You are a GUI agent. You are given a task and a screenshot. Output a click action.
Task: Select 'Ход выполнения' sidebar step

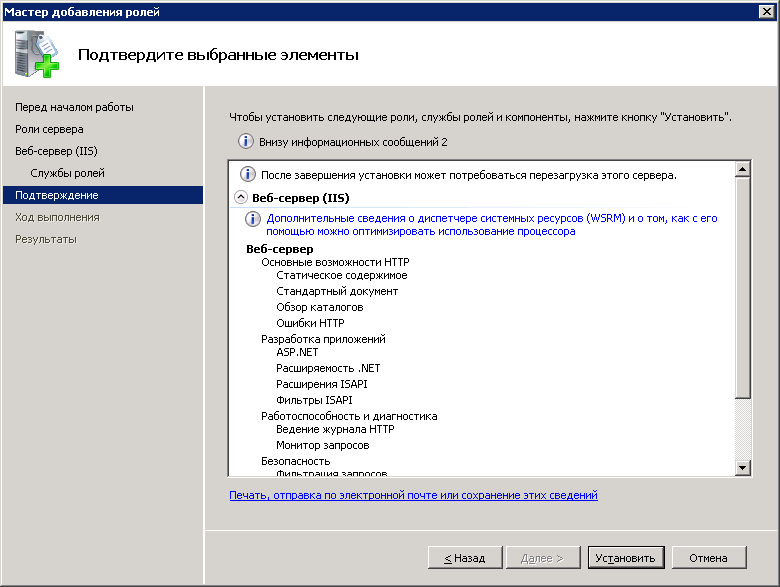[57, 217]
